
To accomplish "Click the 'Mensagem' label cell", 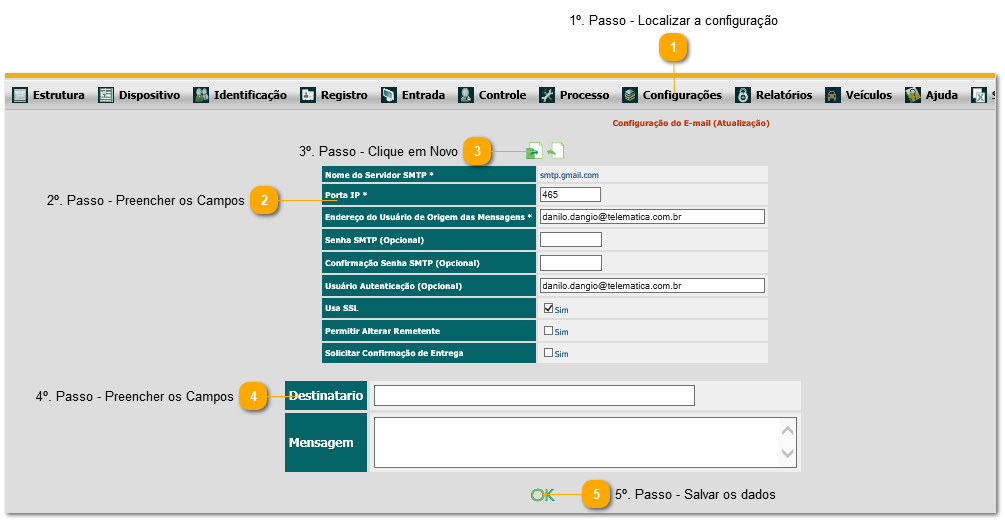I will coord(326,442).
